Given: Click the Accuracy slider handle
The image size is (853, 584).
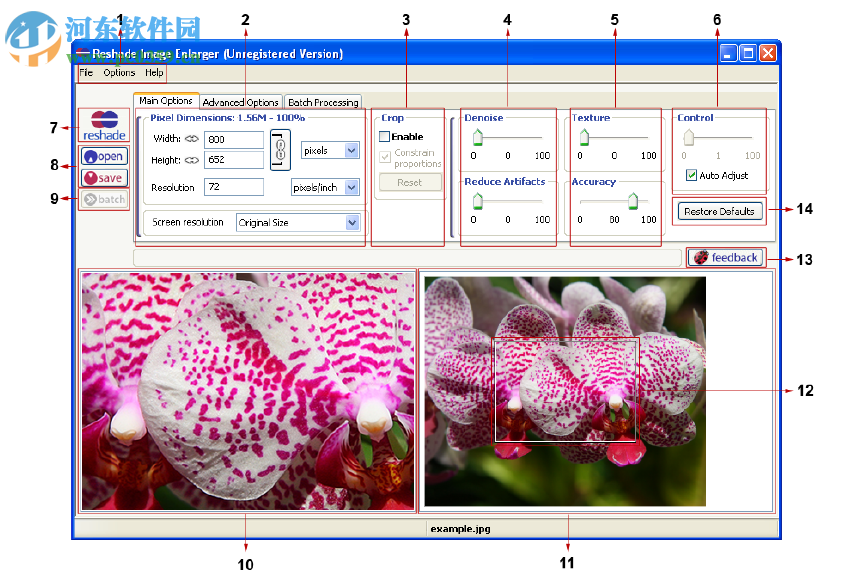Looking at the screenshot, I should click(633, 201).
